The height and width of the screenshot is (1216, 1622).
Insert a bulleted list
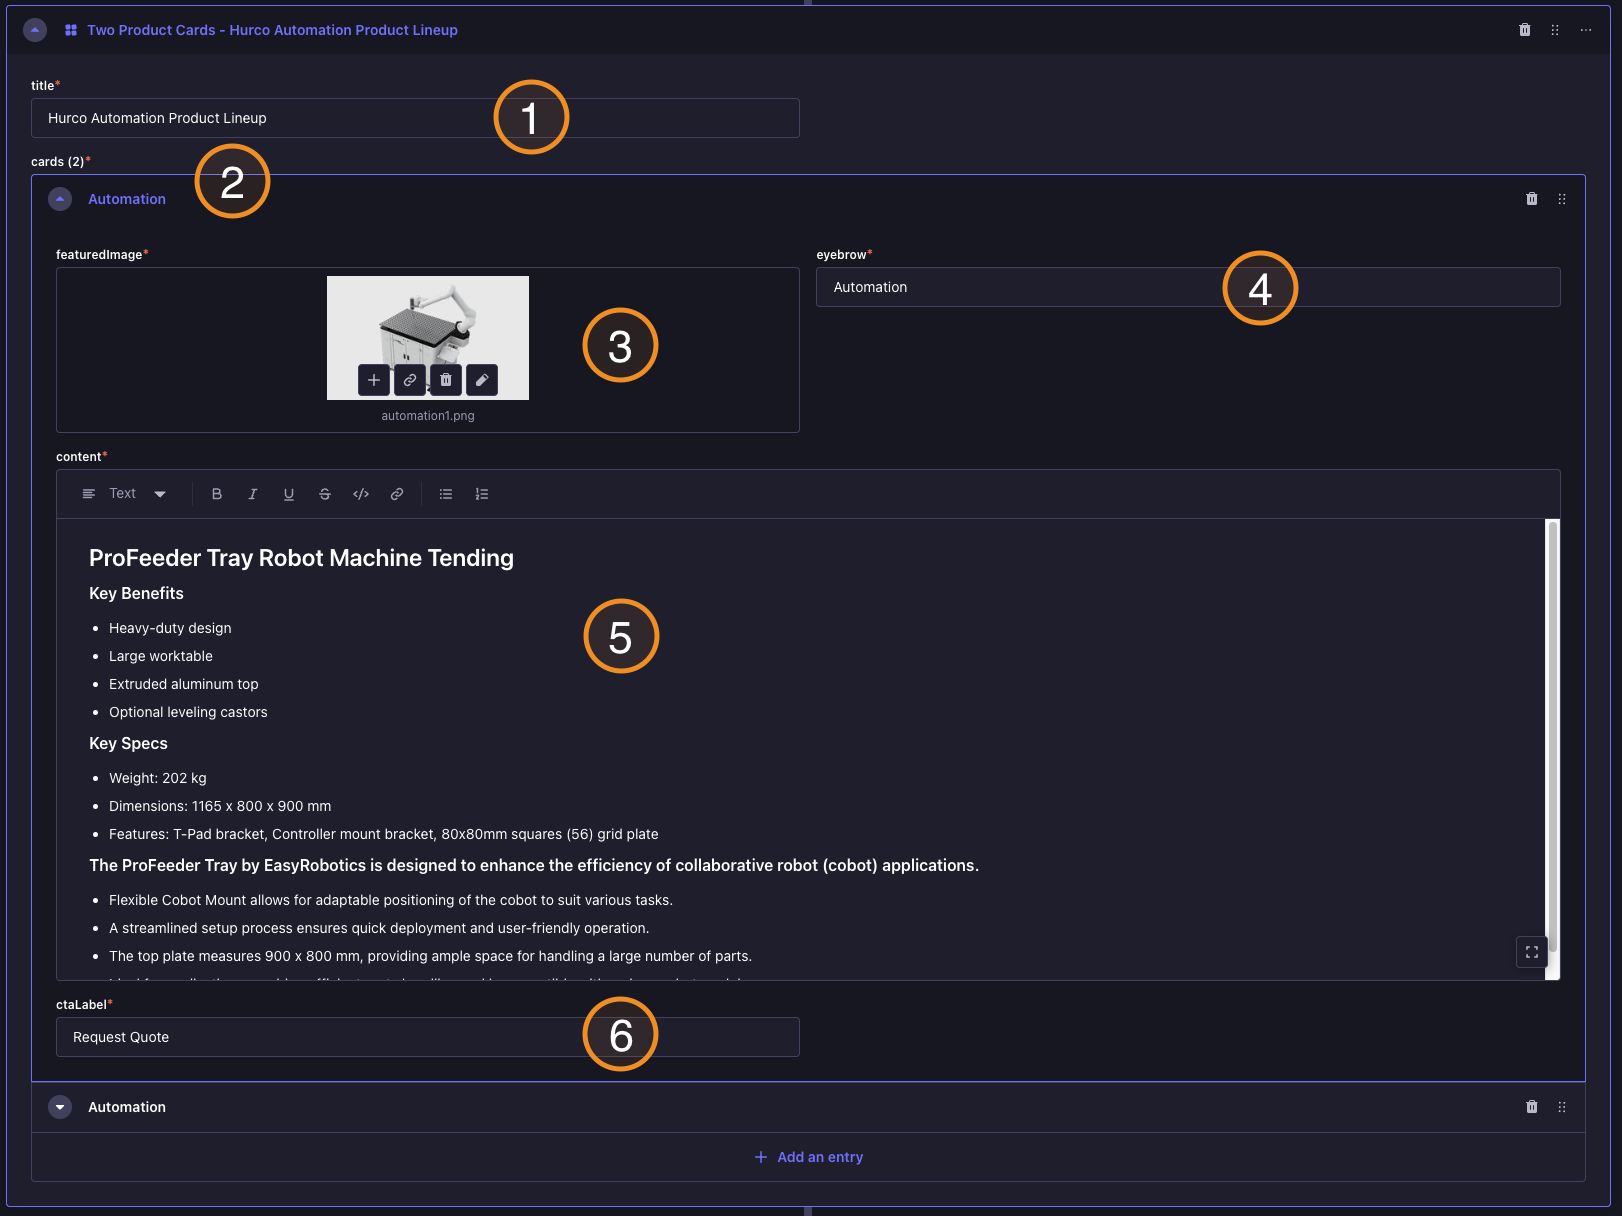pos(446,494)
